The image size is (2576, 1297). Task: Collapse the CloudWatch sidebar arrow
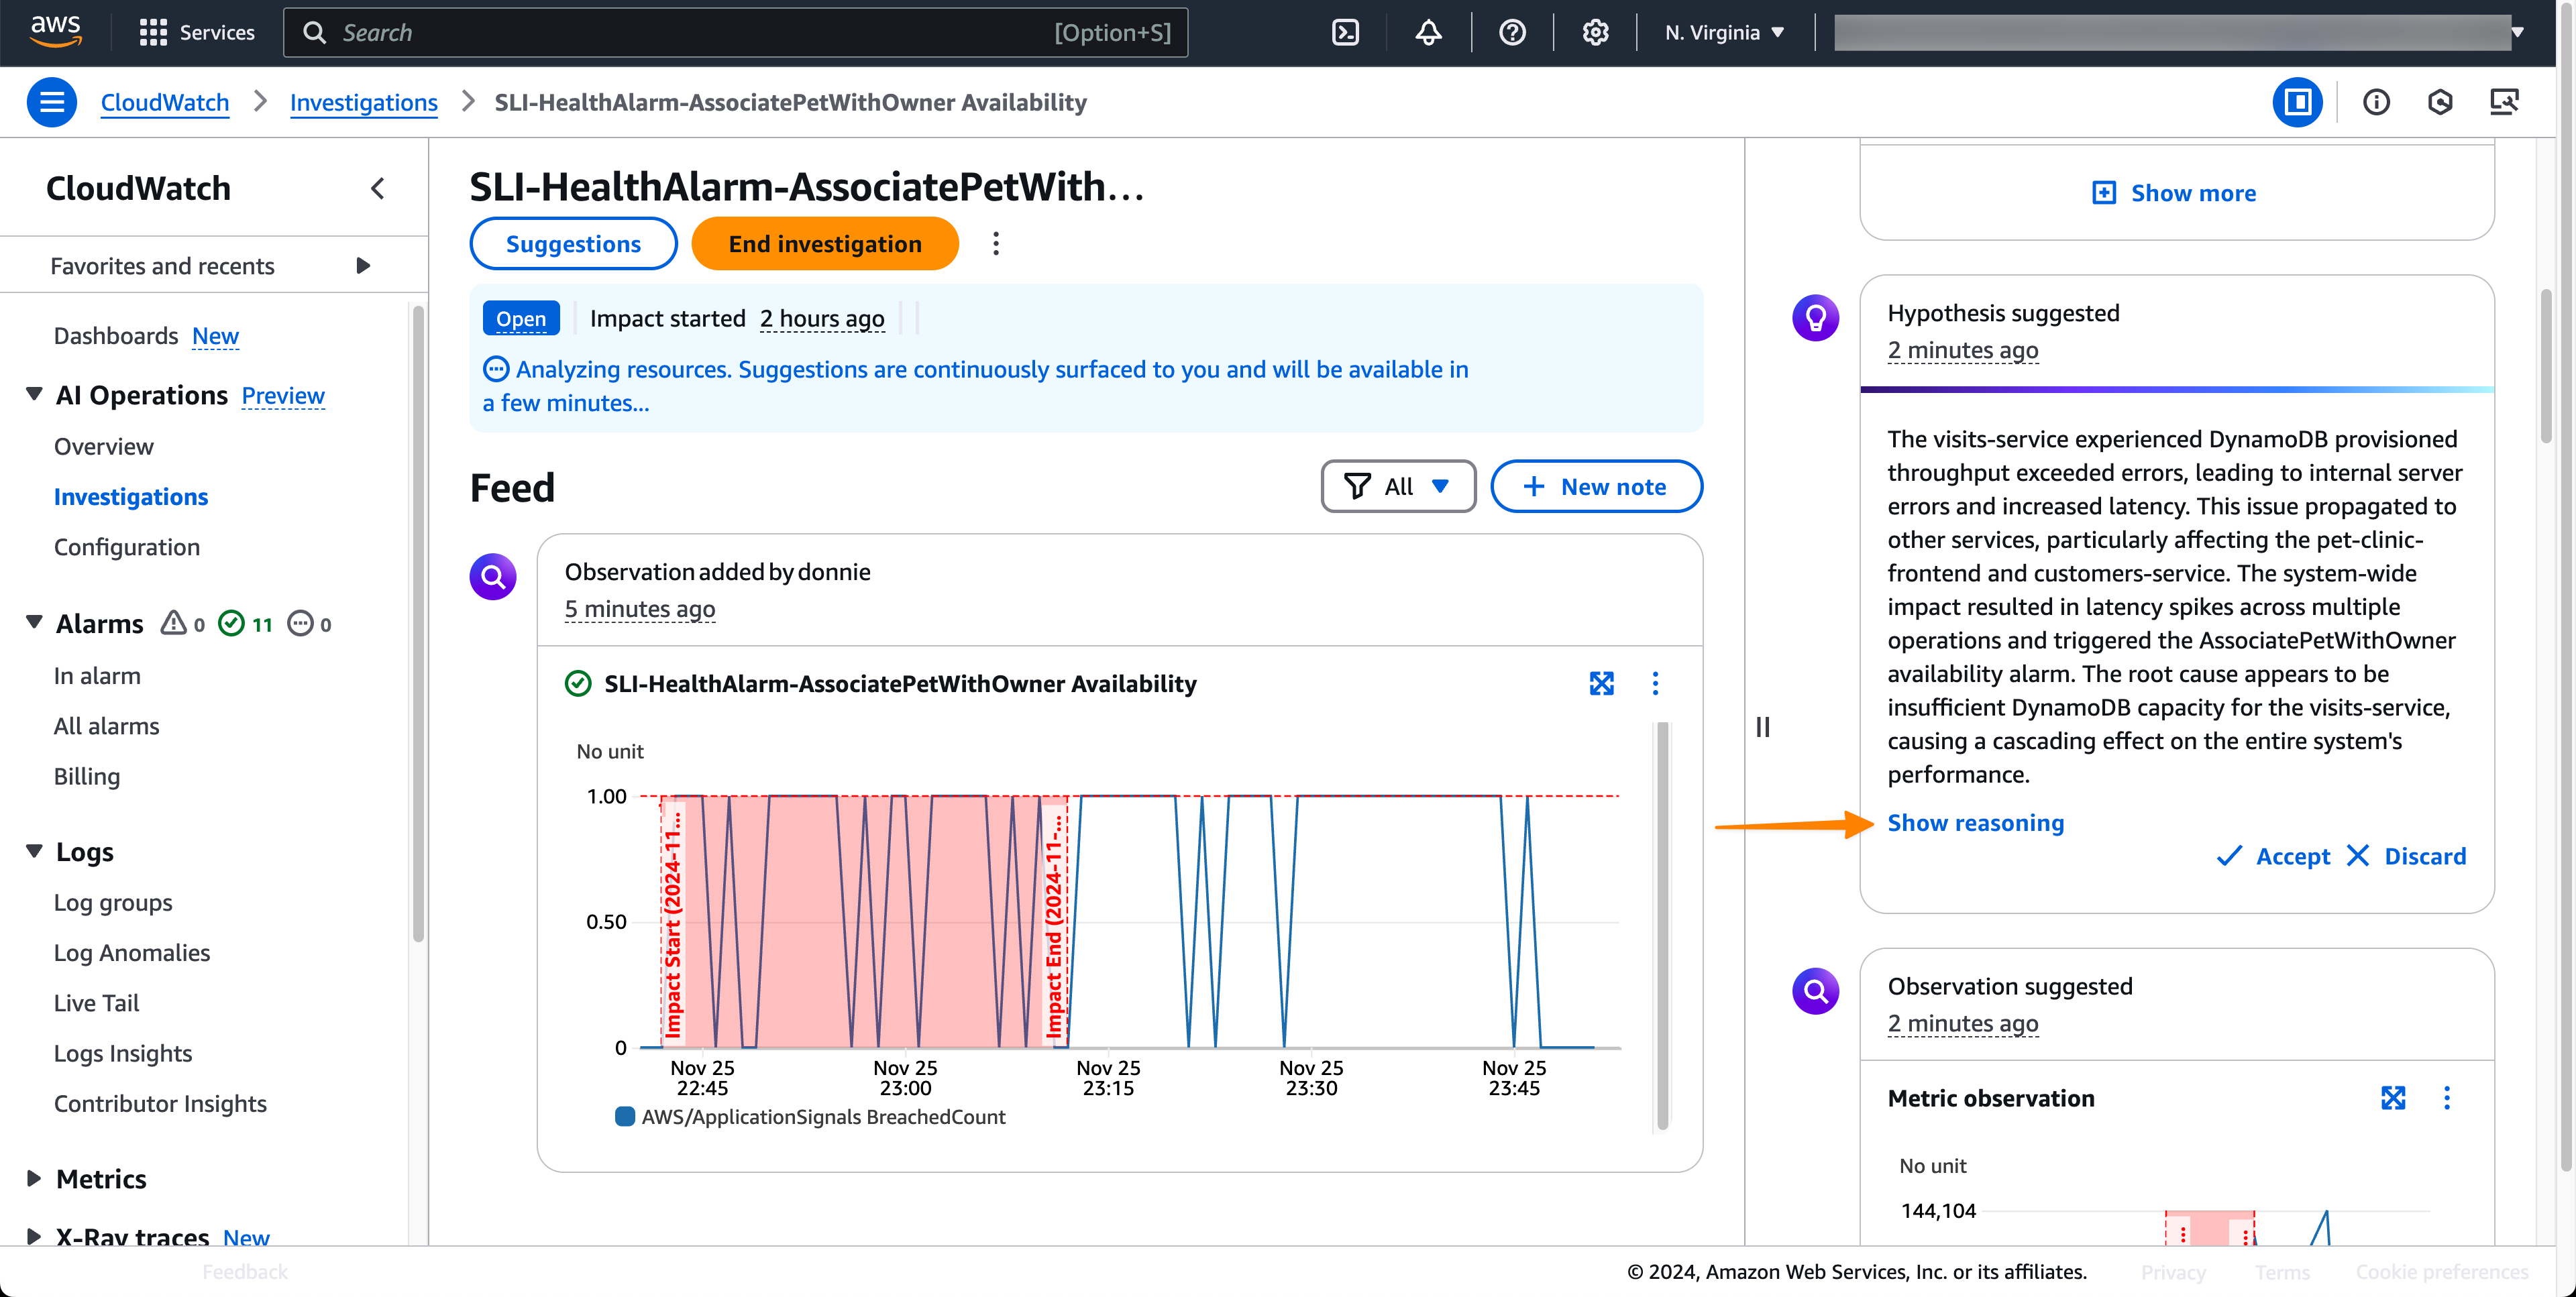click(377, 188)
